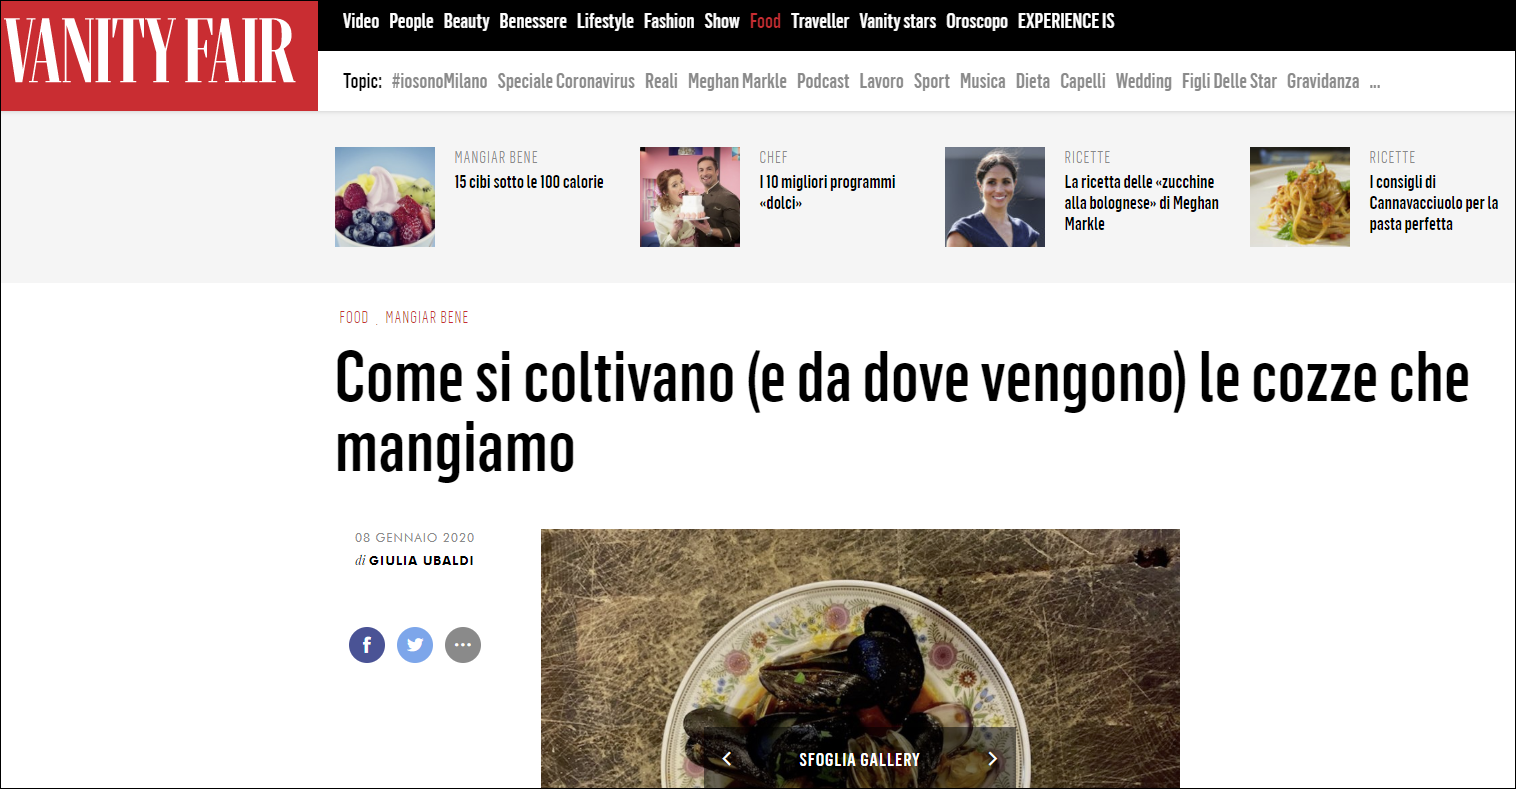Open Speciale Coronavirus topic
Viewport: 1516px width, 789px height.
(566, 82)
